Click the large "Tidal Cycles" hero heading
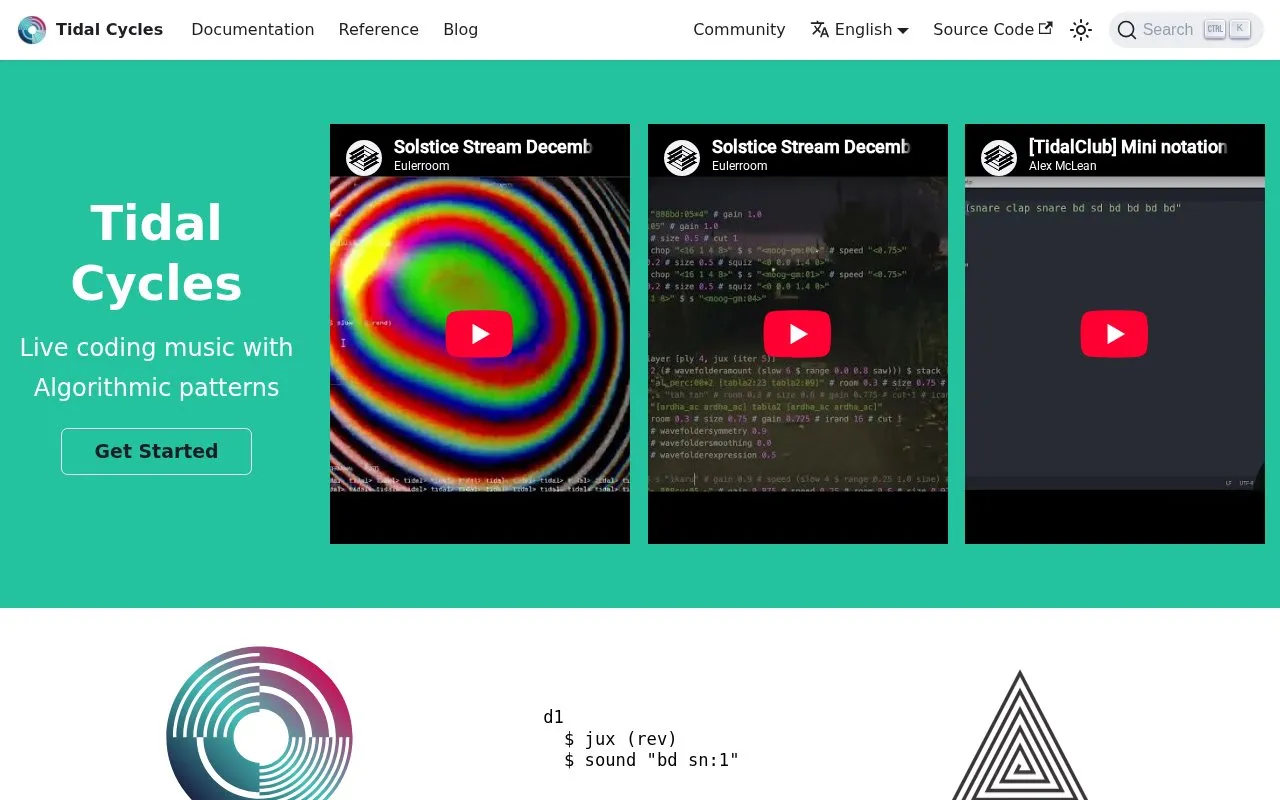 coord(156,252)
